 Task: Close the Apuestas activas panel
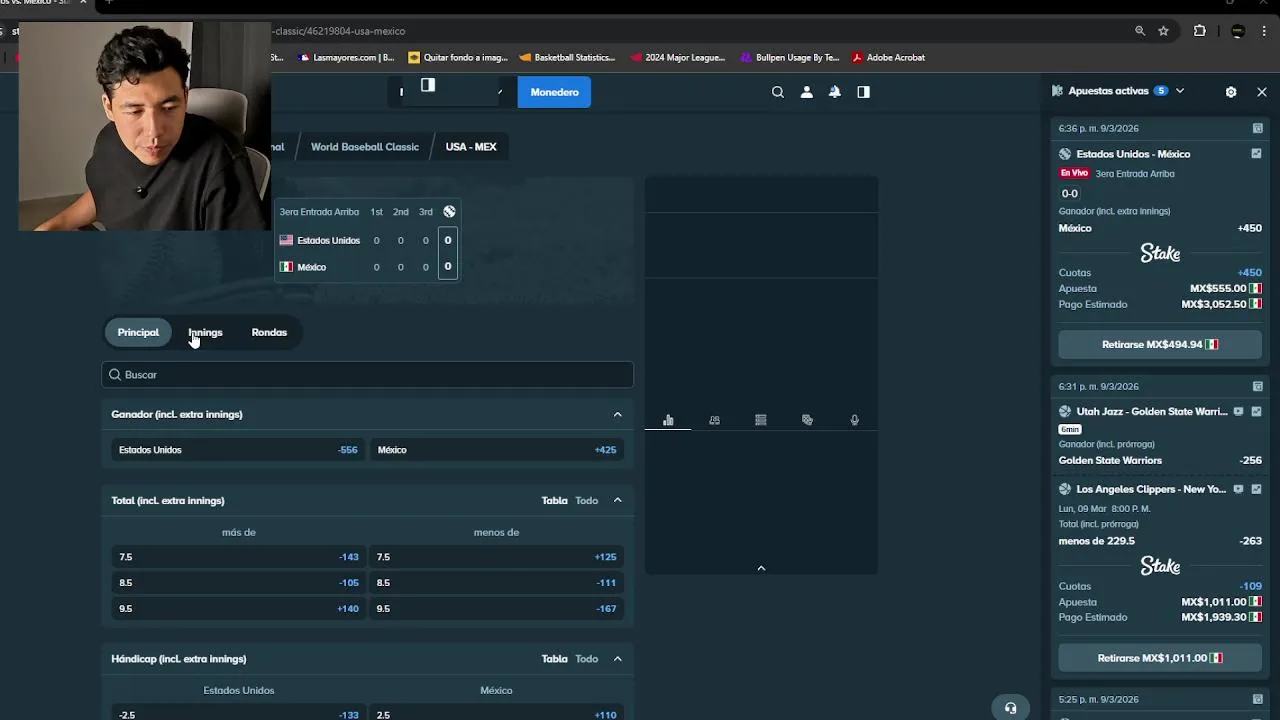point(1262,92)
